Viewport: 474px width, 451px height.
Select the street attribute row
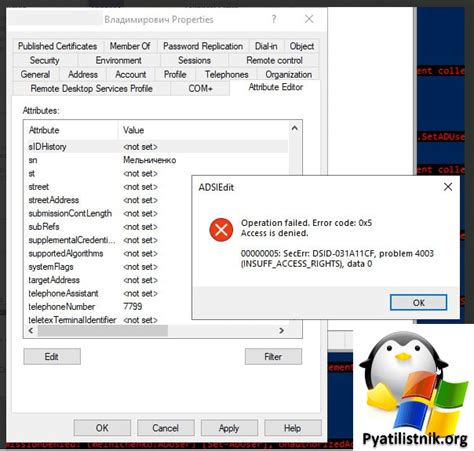click(108, 187)
